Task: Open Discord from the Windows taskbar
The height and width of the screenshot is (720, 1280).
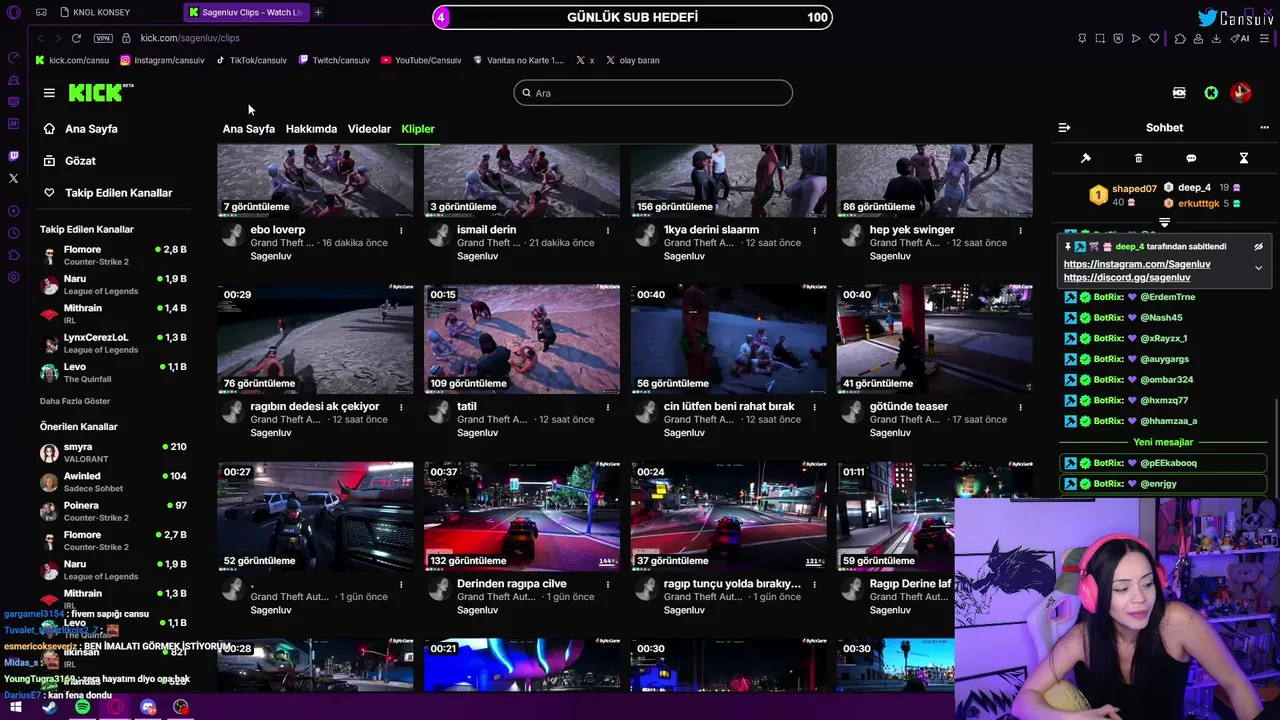Action: click(x=148, y=707)
